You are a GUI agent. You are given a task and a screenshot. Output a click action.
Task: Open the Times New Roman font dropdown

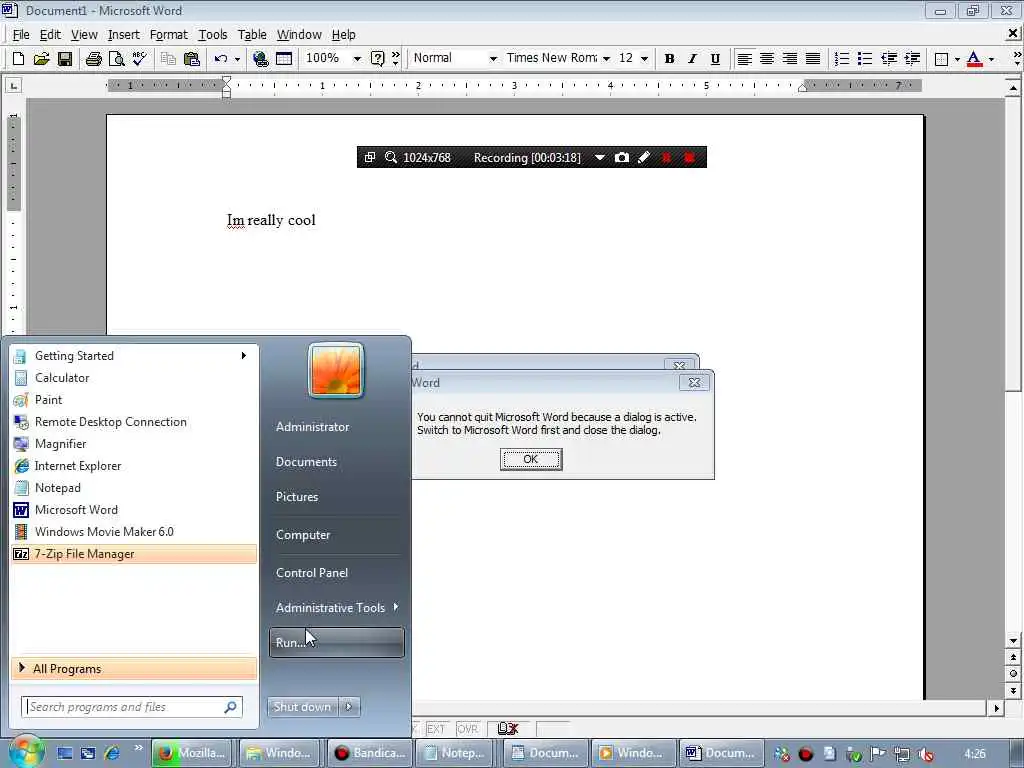point(606,59)
